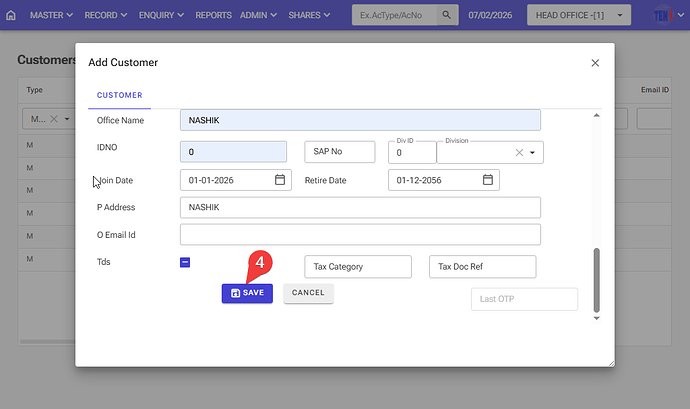Clear the Division field selection
The image size is (690, 409).
(x=519, y=153)
